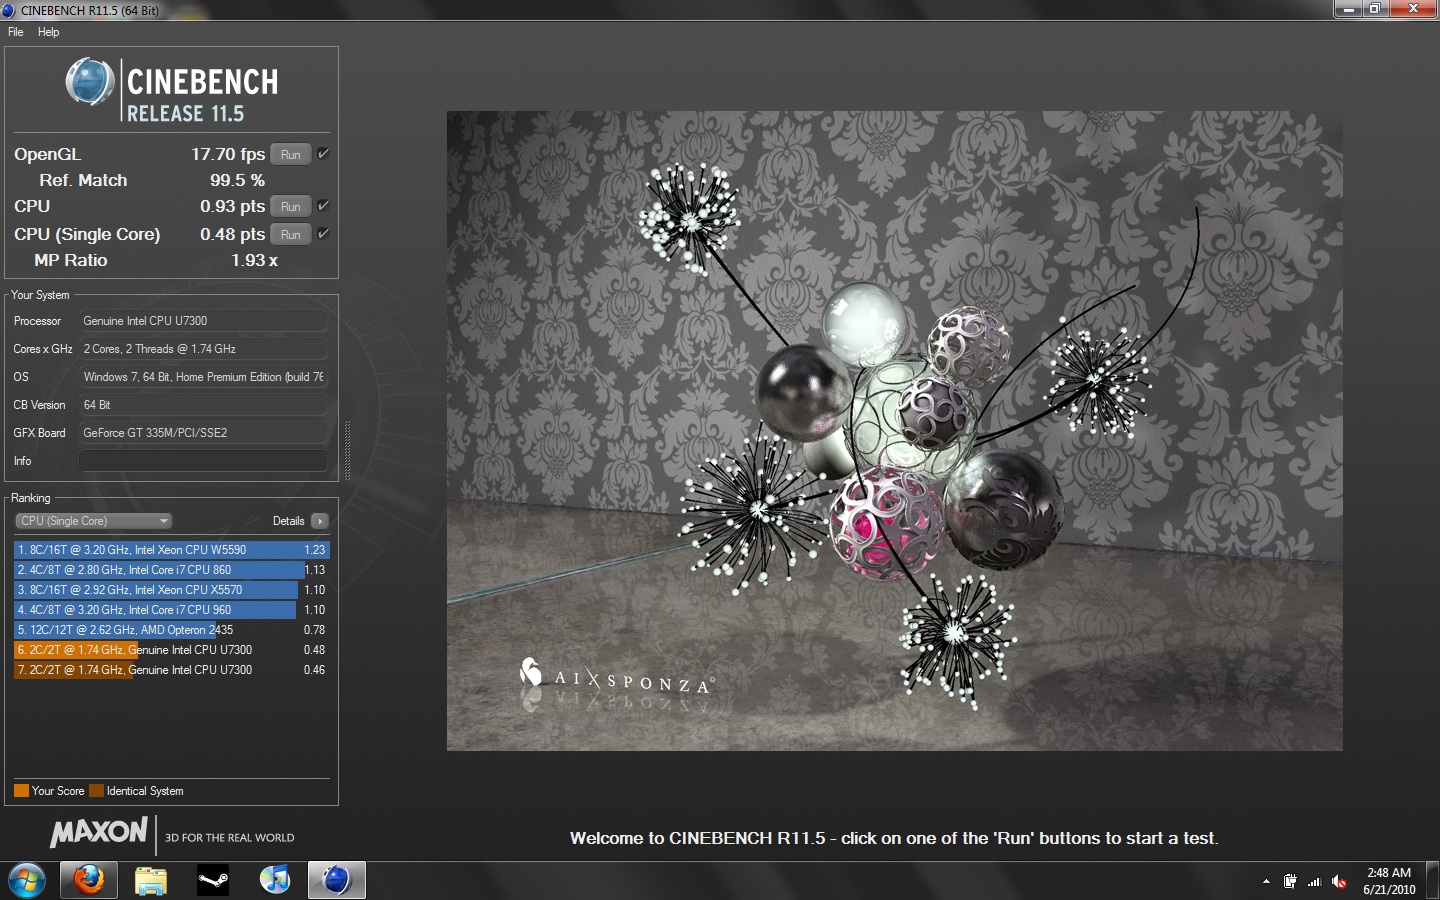Launch Firefox from the taskbar

[89, 881]
